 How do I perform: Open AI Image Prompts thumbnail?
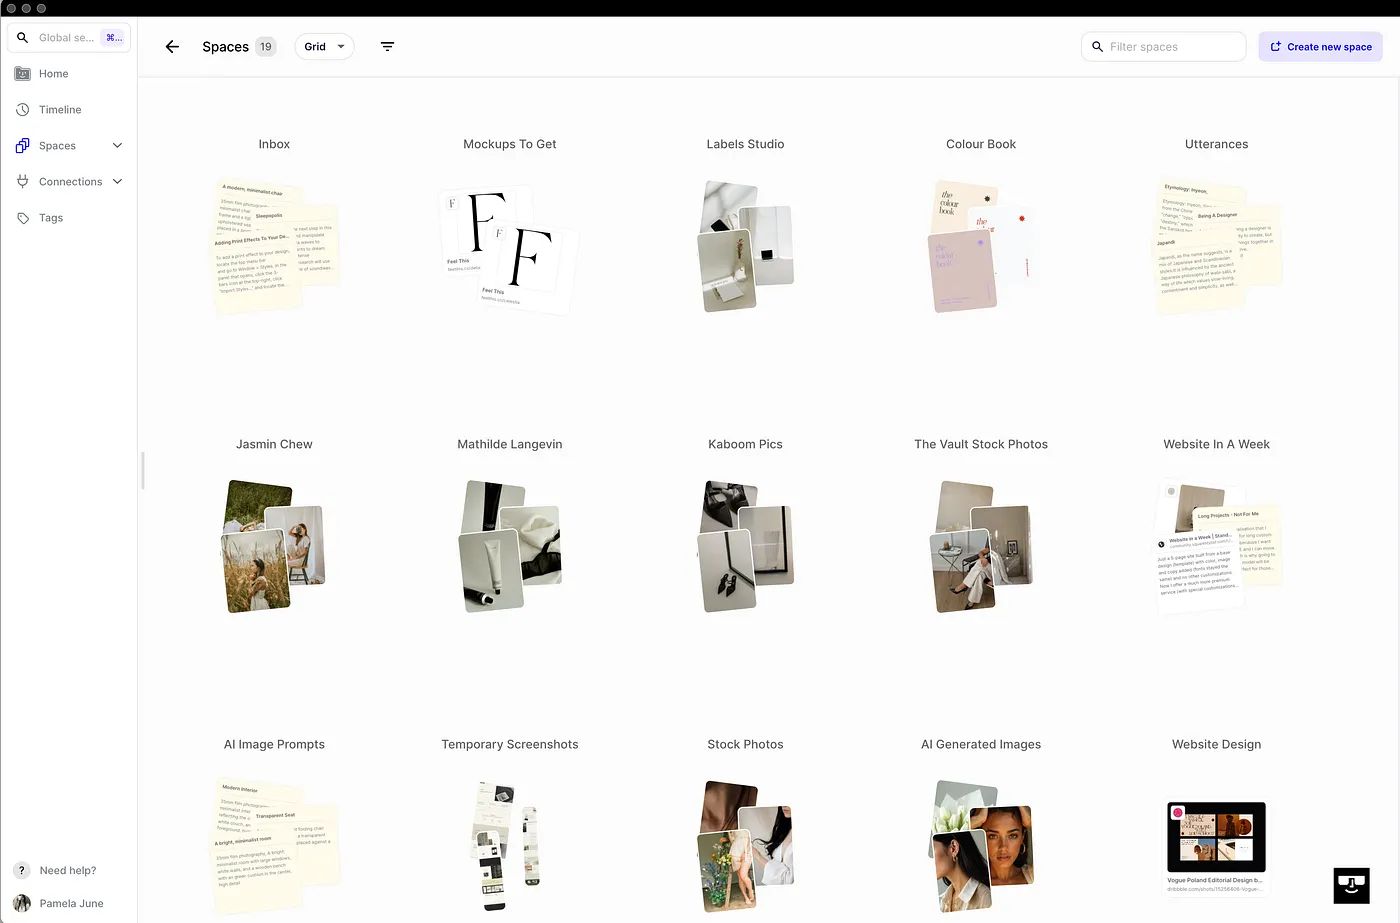[275, 846]
